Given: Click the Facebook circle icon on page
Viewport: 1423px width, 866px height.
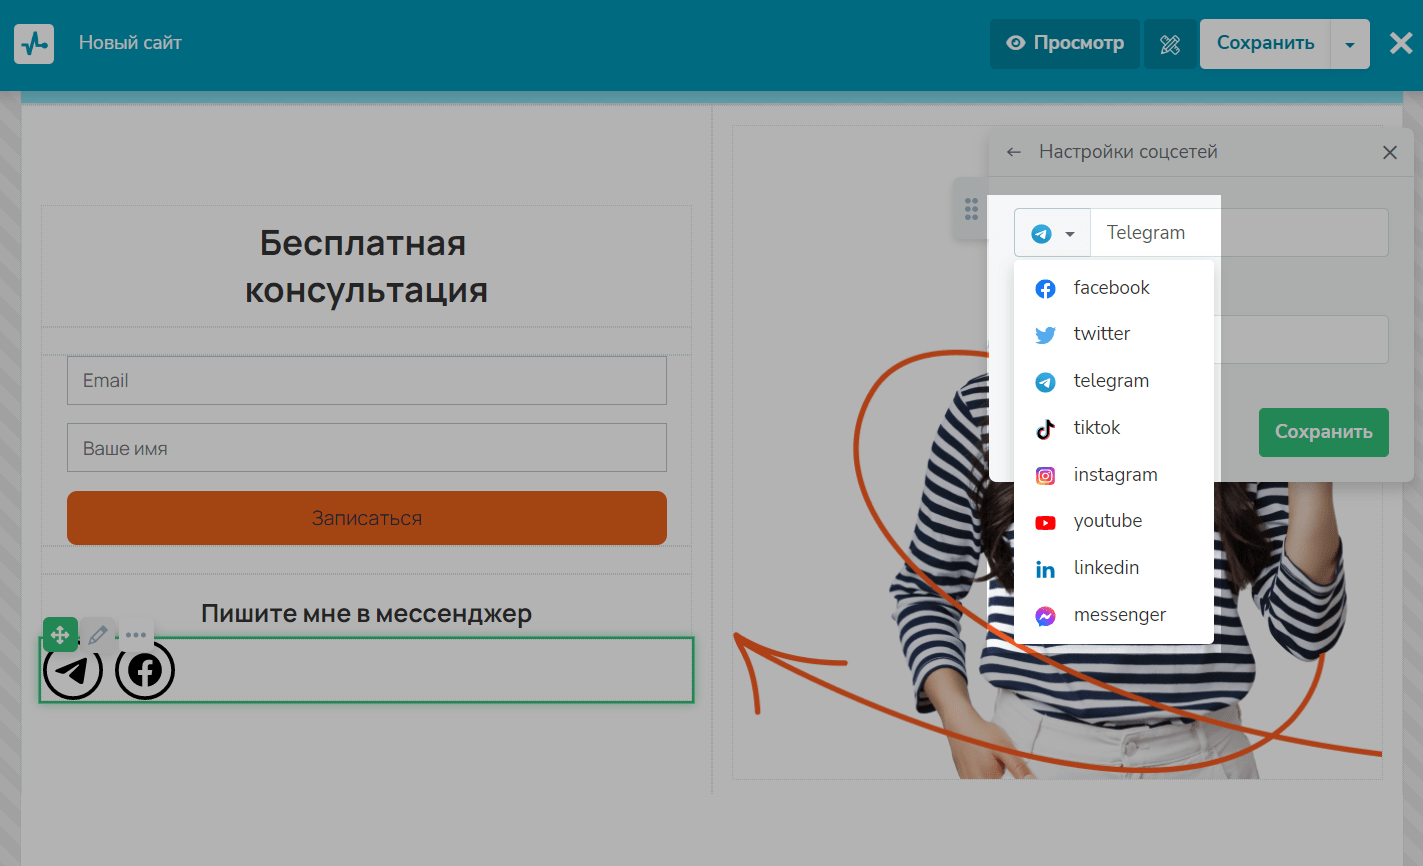Looking at the screenshot, I should point(145,670).
